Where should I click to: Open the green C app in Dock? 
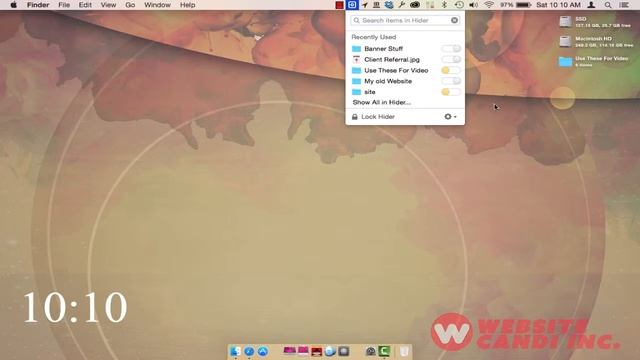[384, 351]
